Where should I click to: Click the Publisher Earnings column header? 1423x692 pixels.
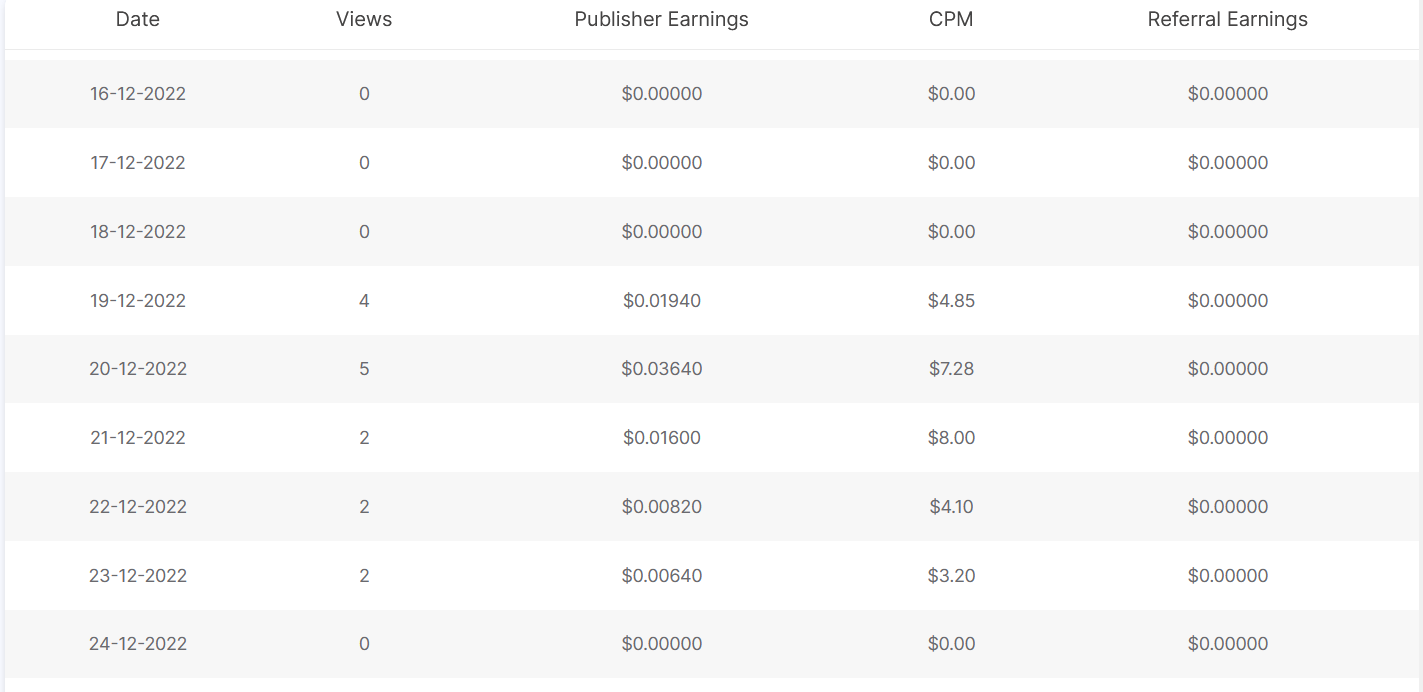click(662, 19)
